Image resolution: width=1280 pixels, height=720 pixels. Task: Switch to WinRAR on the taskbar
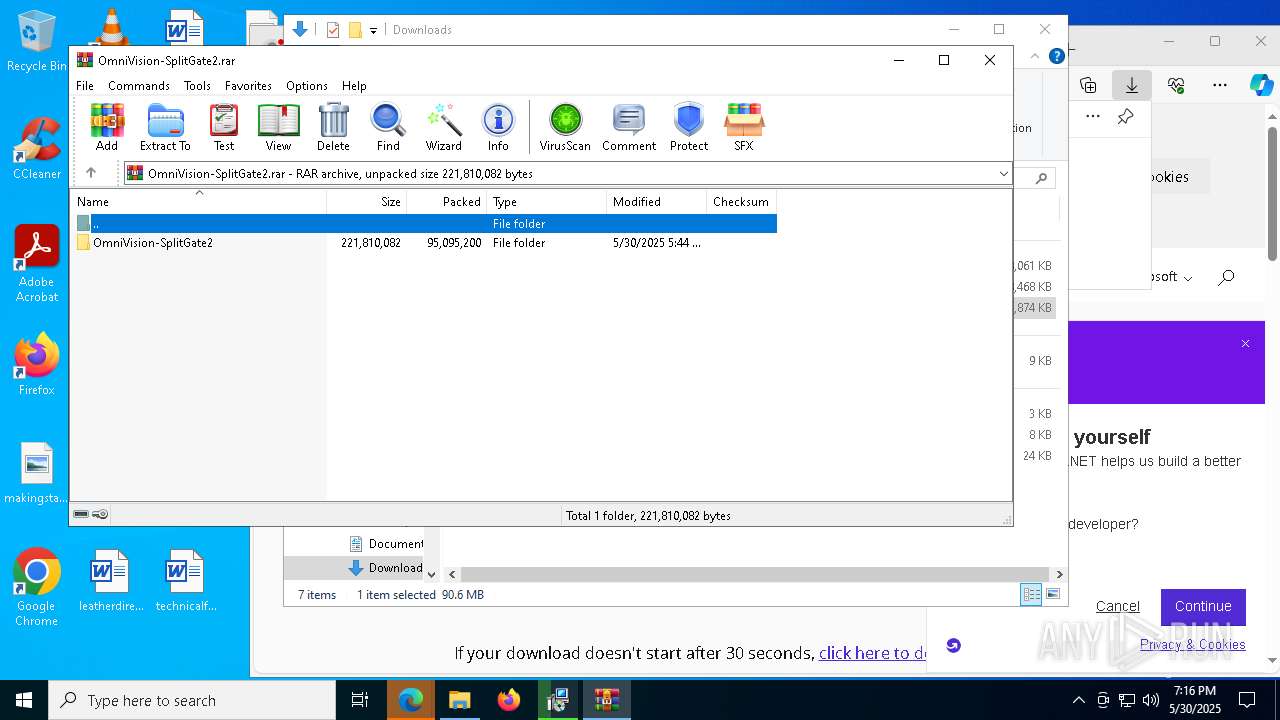tap(607, 700)
